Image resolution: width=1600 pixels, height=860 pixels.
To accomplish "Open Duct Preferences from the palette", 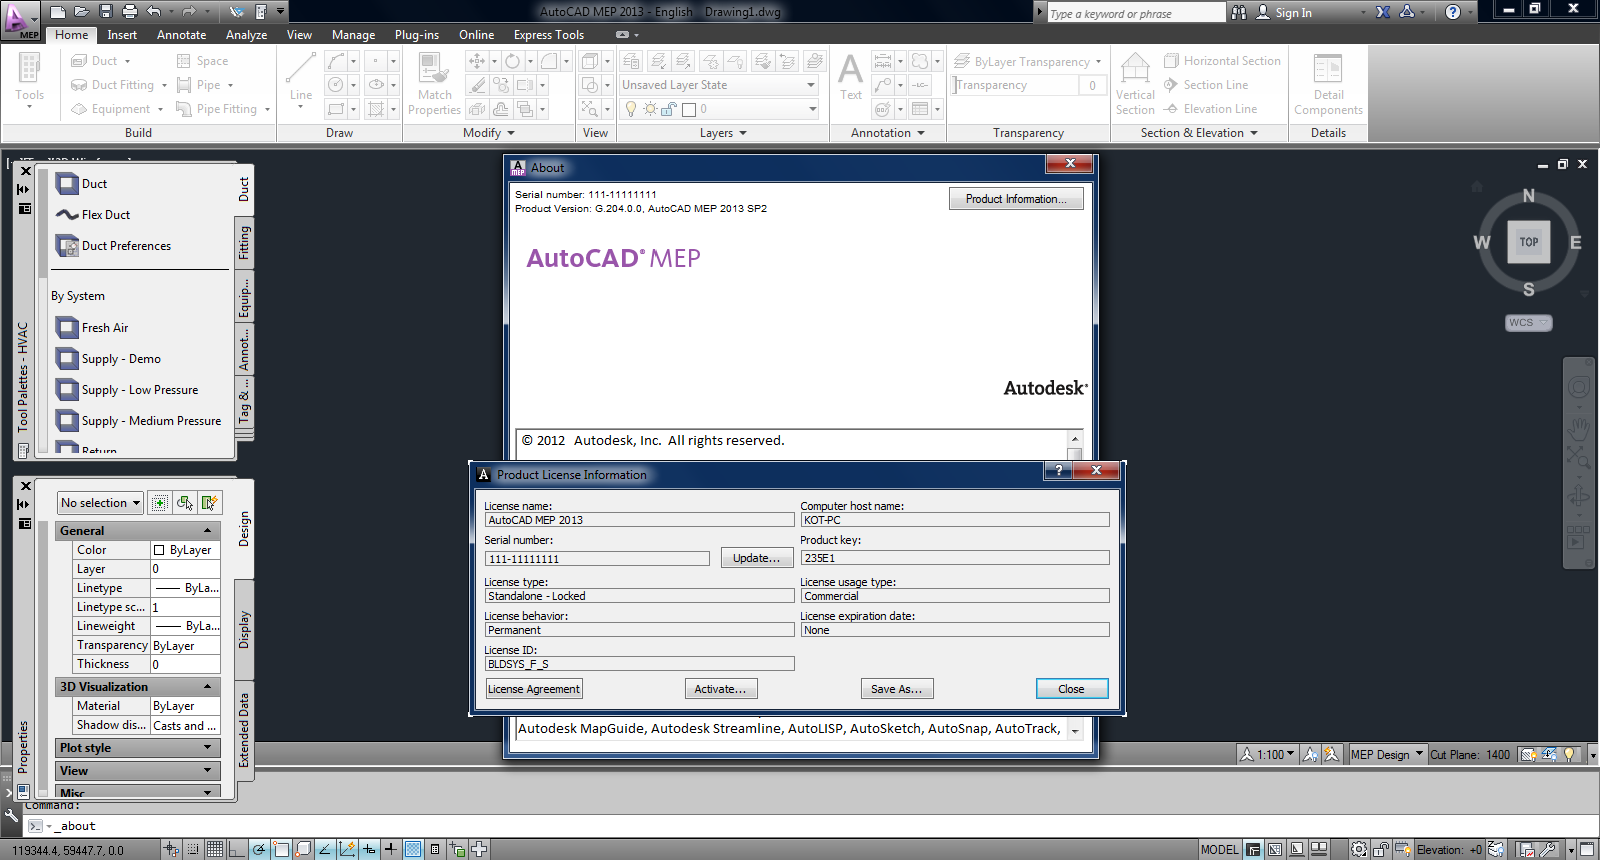I will click(114, 246).
